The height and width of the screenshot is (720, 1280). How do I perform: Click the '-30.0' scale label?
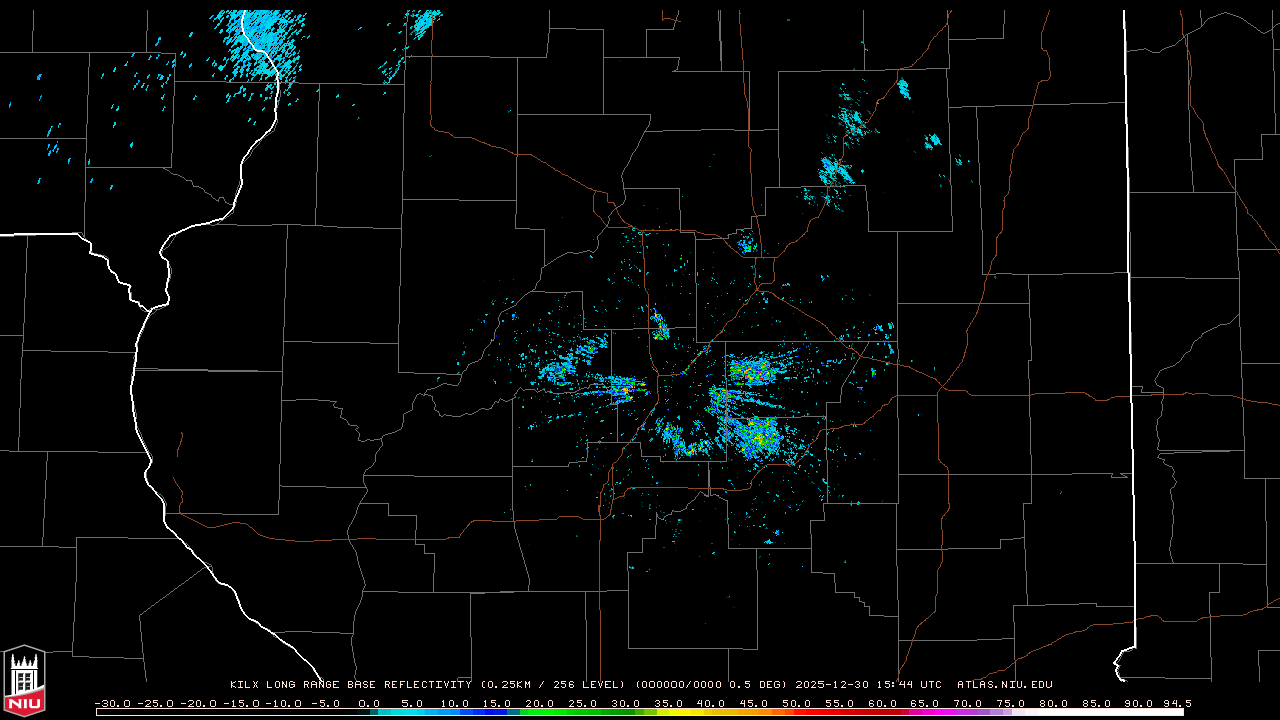pos(112,703)
